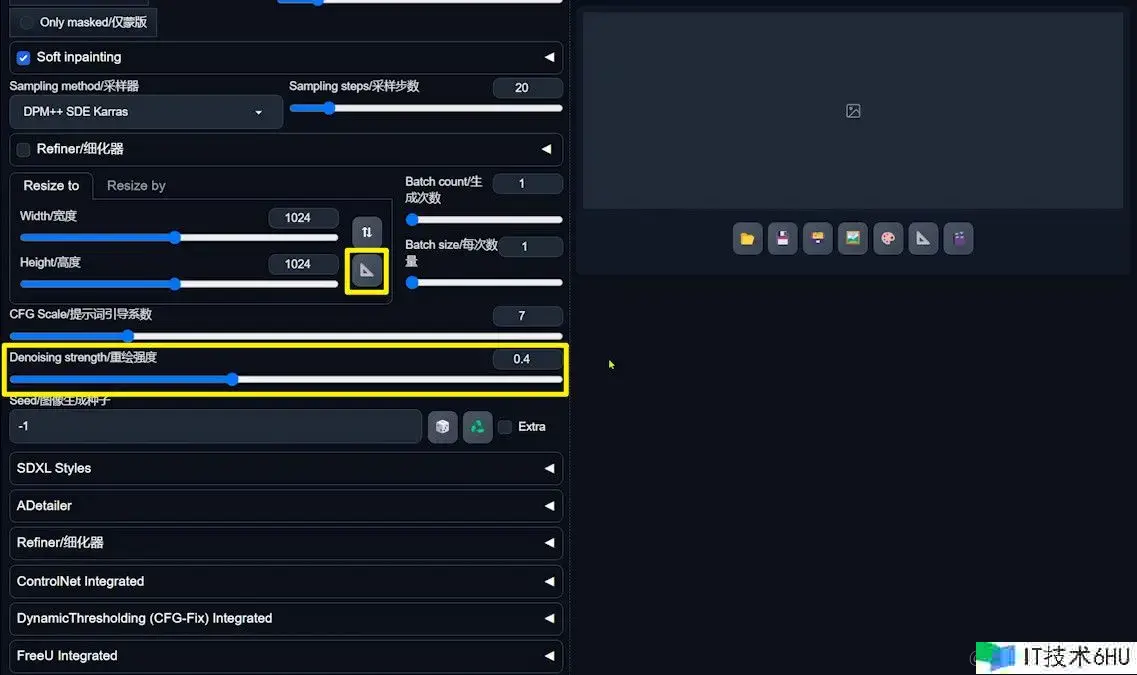Open the Sampling method dropdown DPM++ SDE Karras

coord(146,112)
